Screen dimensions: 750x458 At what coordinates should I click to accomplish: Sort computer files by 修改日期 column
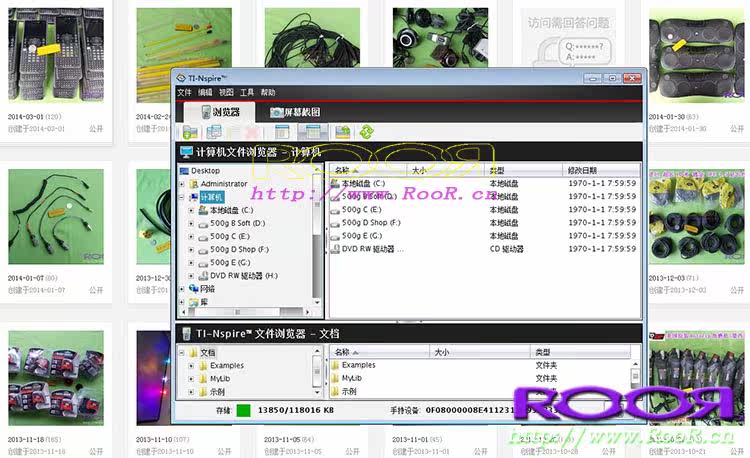click(x=602, y=170)
